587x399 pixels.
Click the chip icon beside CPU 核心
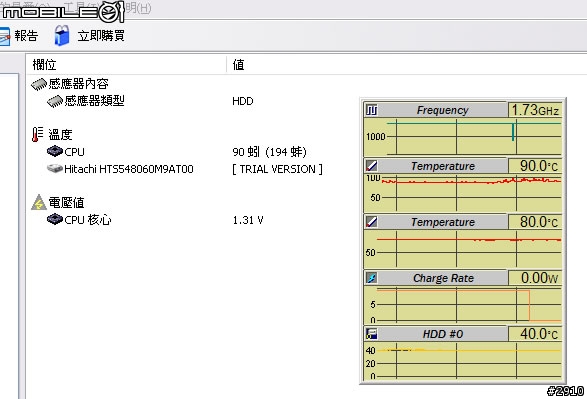coord(55,219)
